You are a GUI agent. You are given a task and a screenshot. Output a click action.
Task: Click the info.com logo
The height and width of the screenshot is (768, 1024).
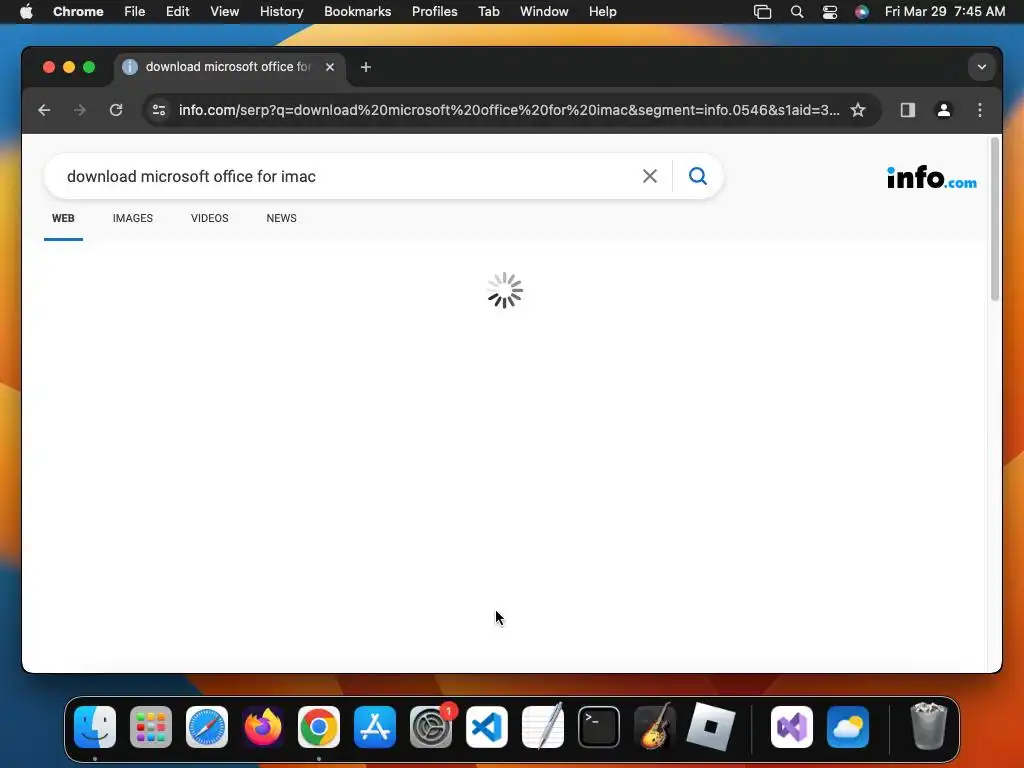[931, 177]
